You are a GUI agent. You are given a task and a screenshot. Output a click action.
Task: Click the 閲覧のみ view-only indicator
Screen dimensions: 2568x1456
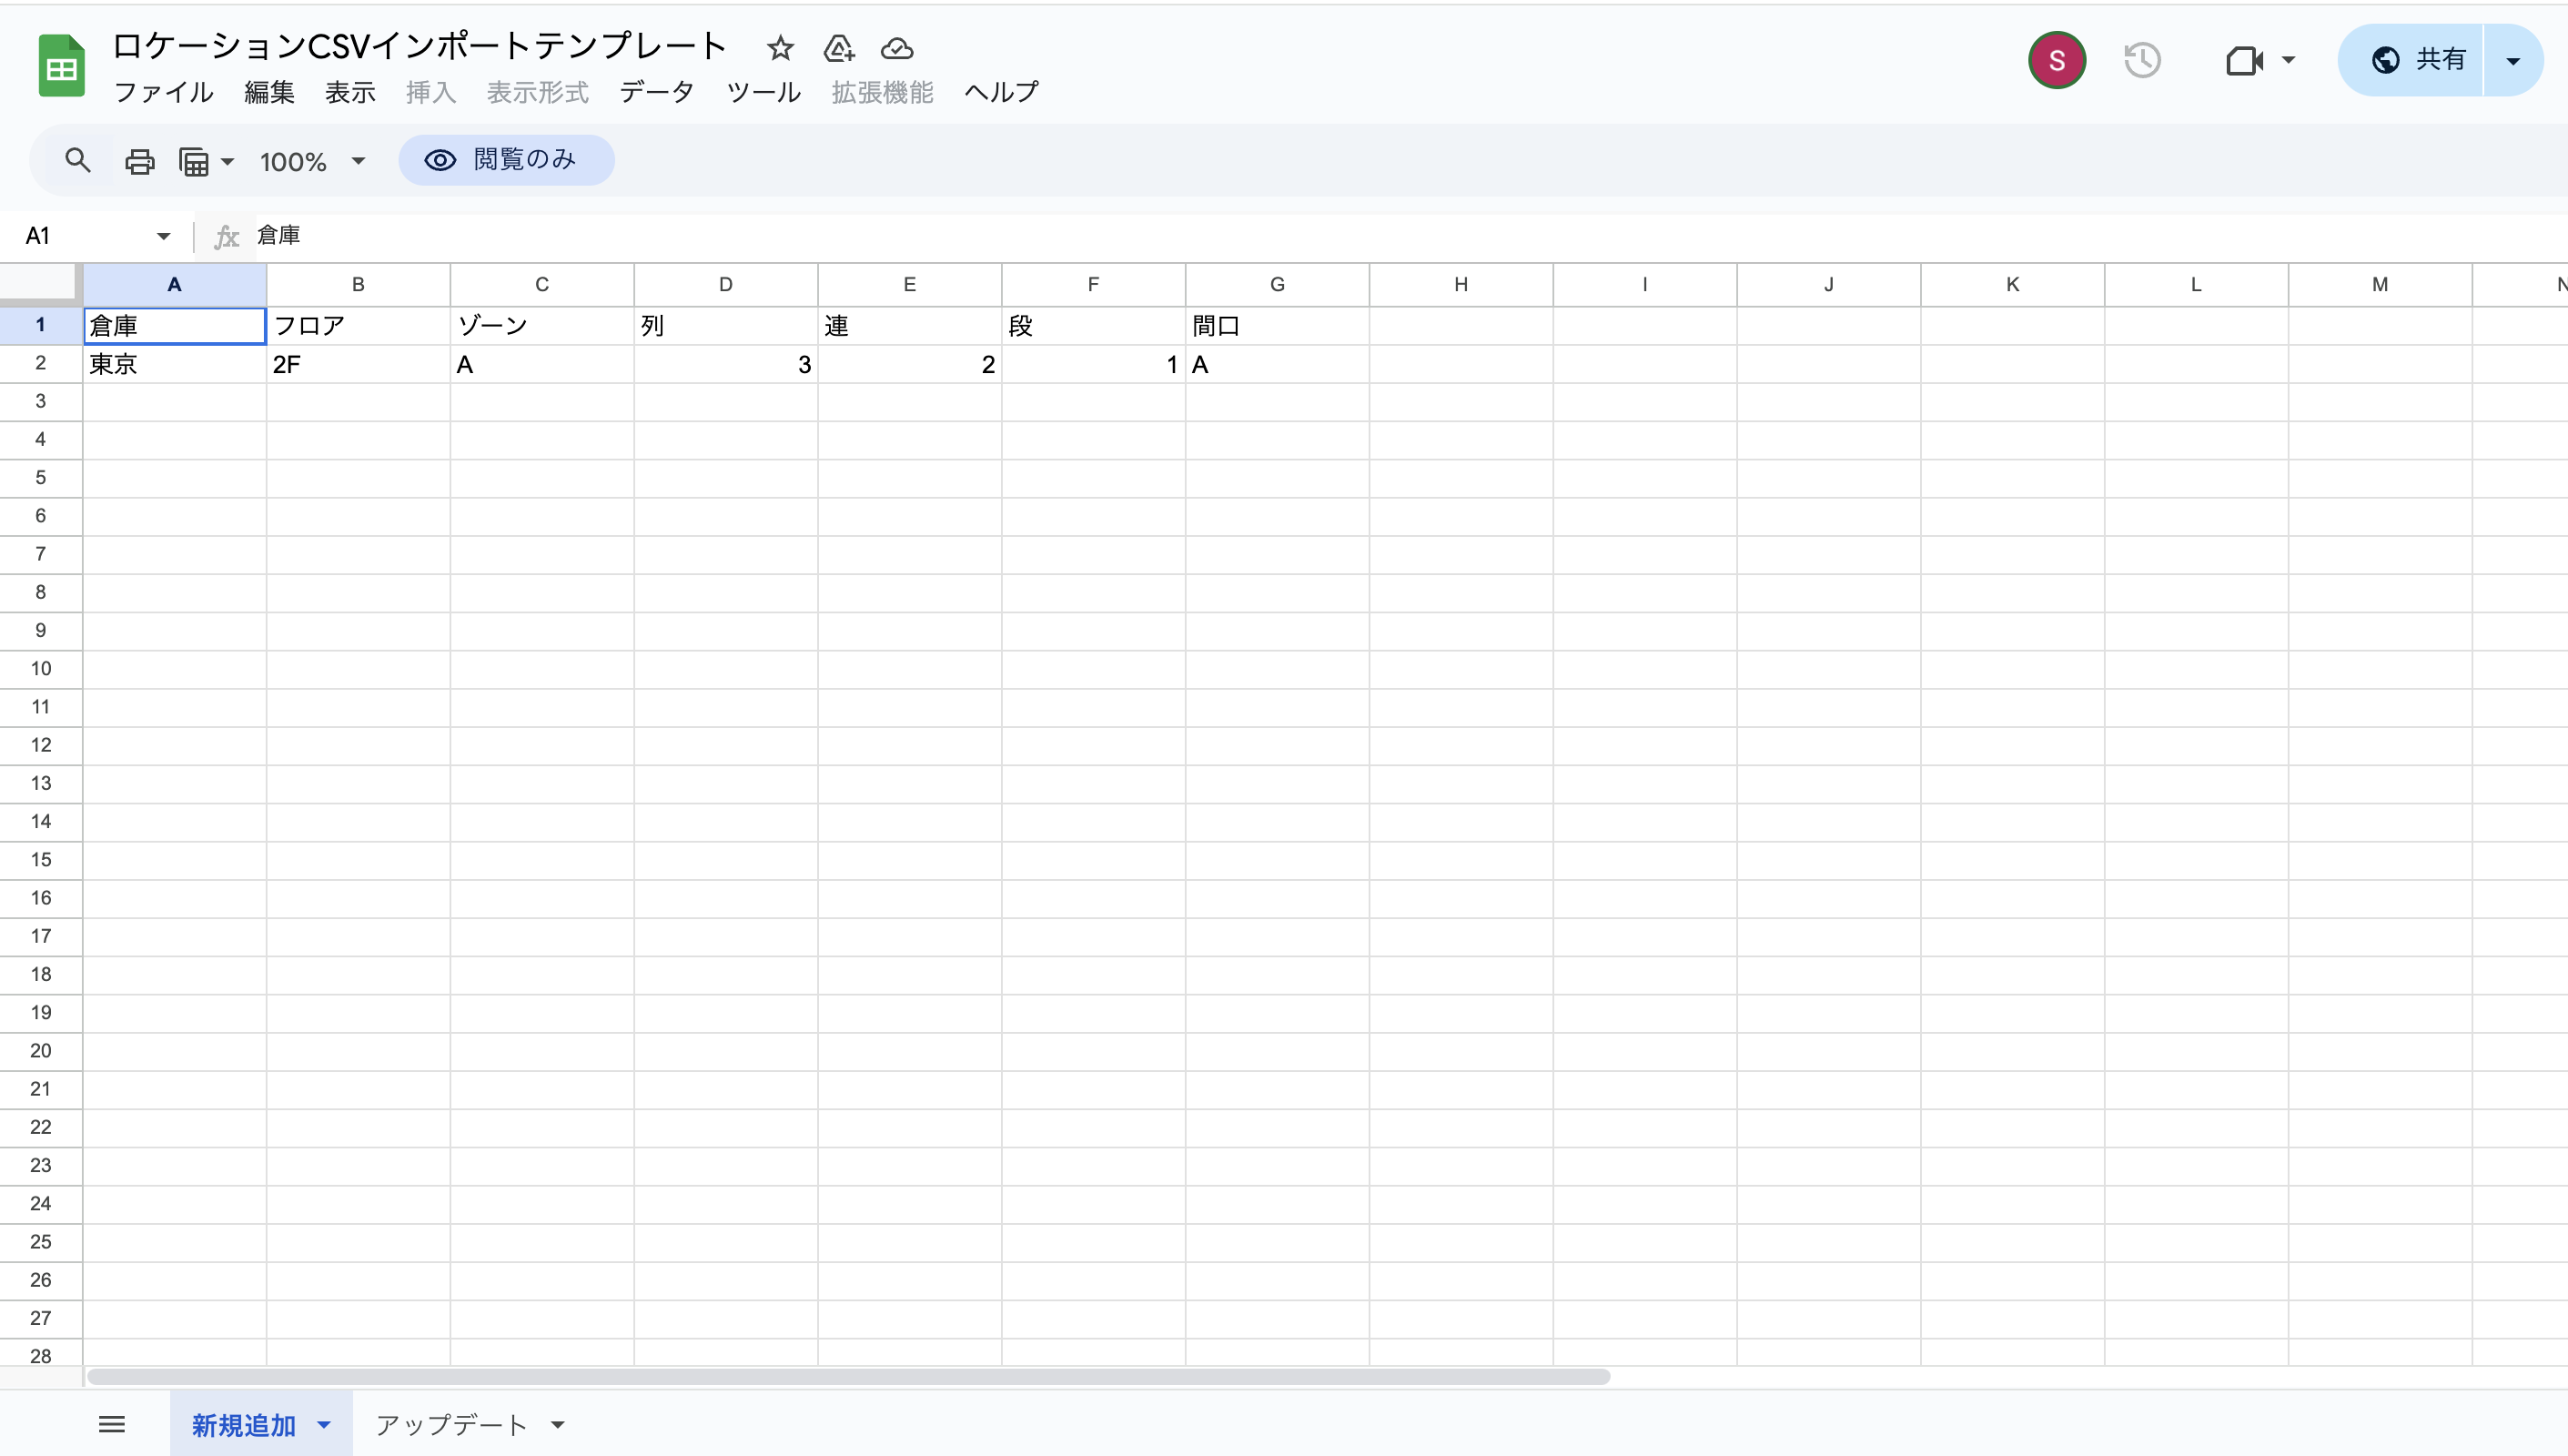tap(506, 160)
